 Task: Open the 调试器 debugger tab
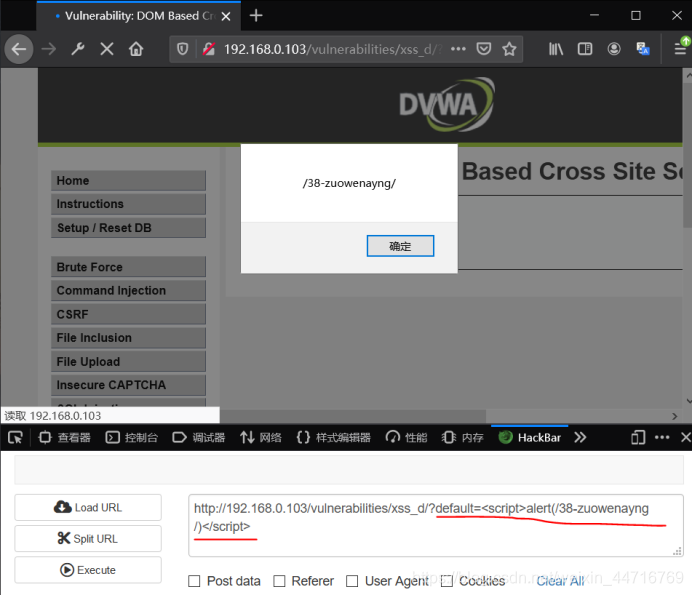pyautogui.click(x=199, y=437)
